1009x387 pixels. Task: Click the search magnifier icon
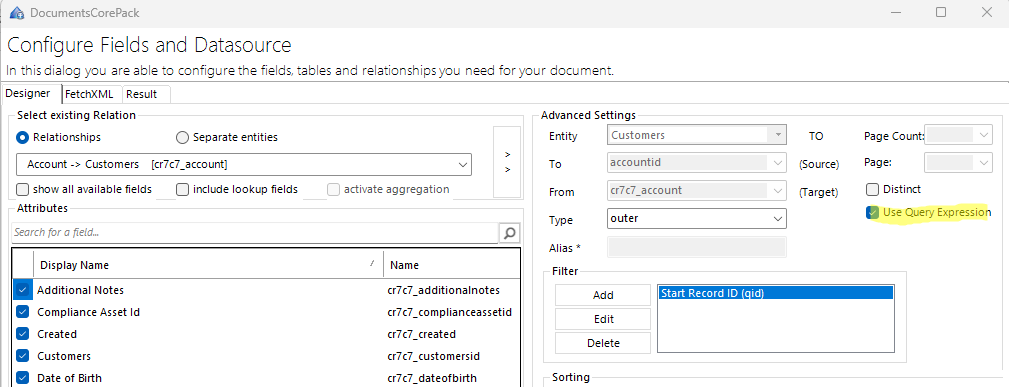point(510,232)
